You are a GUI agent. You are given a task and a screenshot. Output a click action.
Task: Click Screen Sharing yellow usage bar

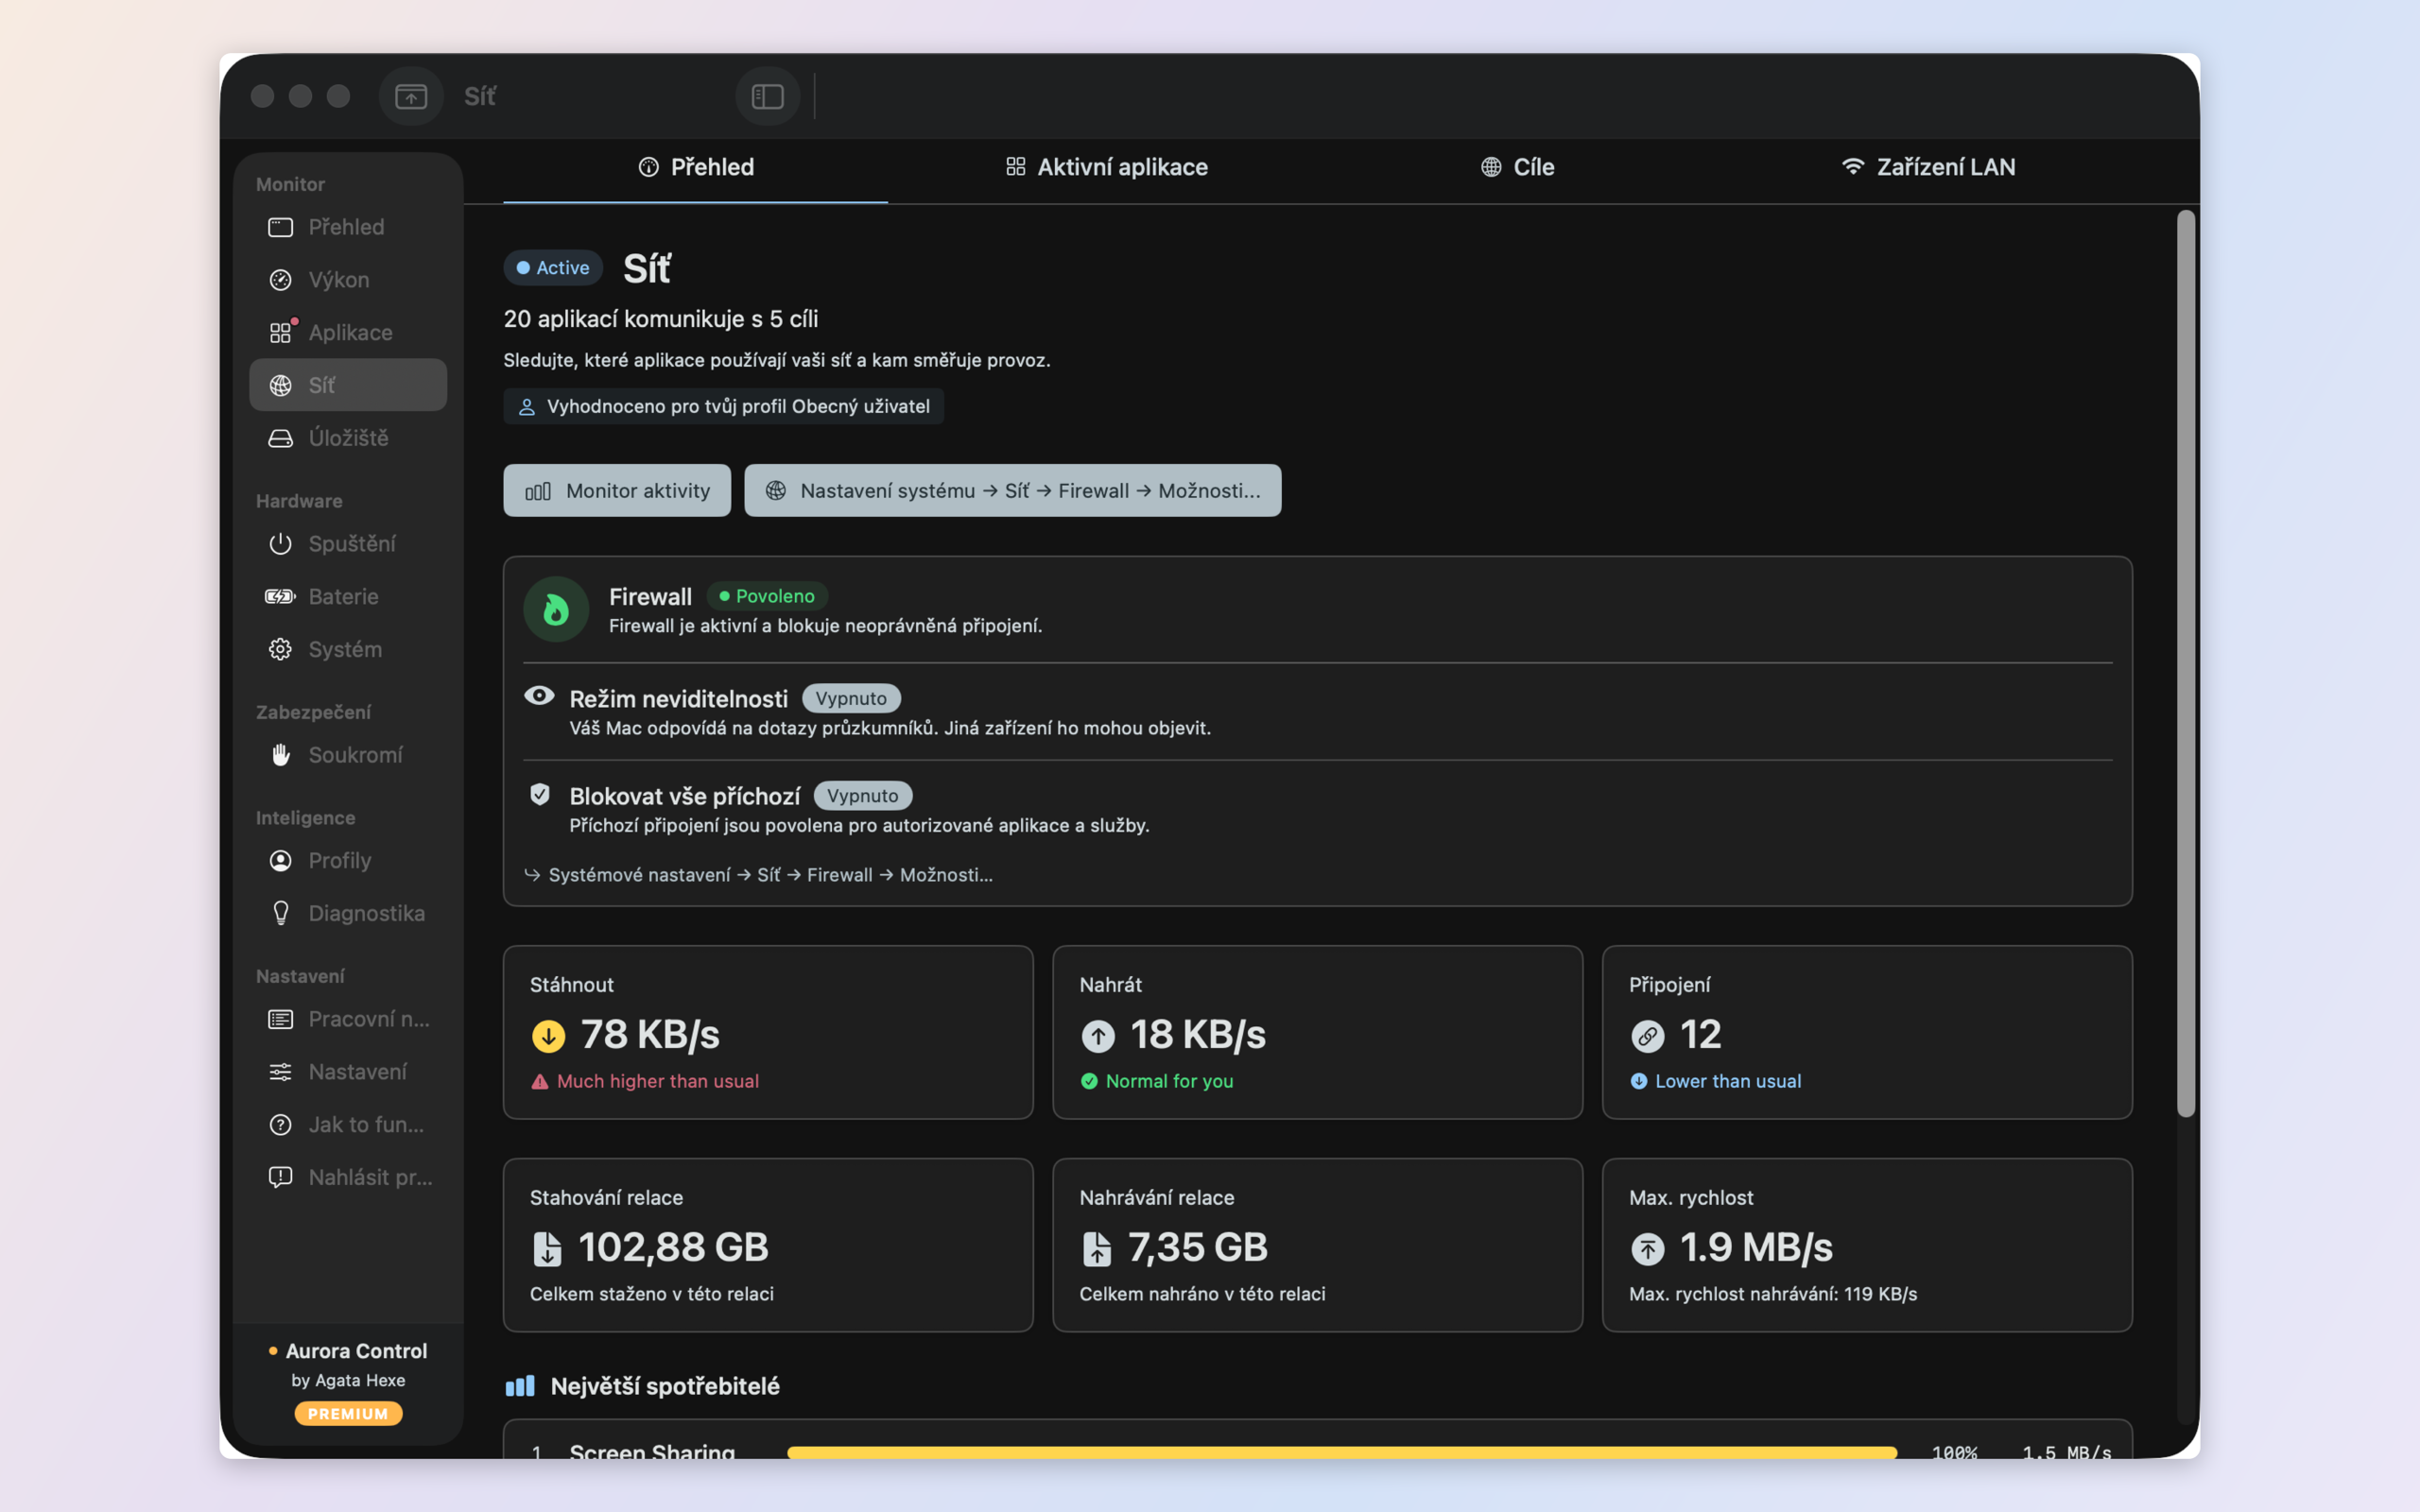[1342, 1452]
